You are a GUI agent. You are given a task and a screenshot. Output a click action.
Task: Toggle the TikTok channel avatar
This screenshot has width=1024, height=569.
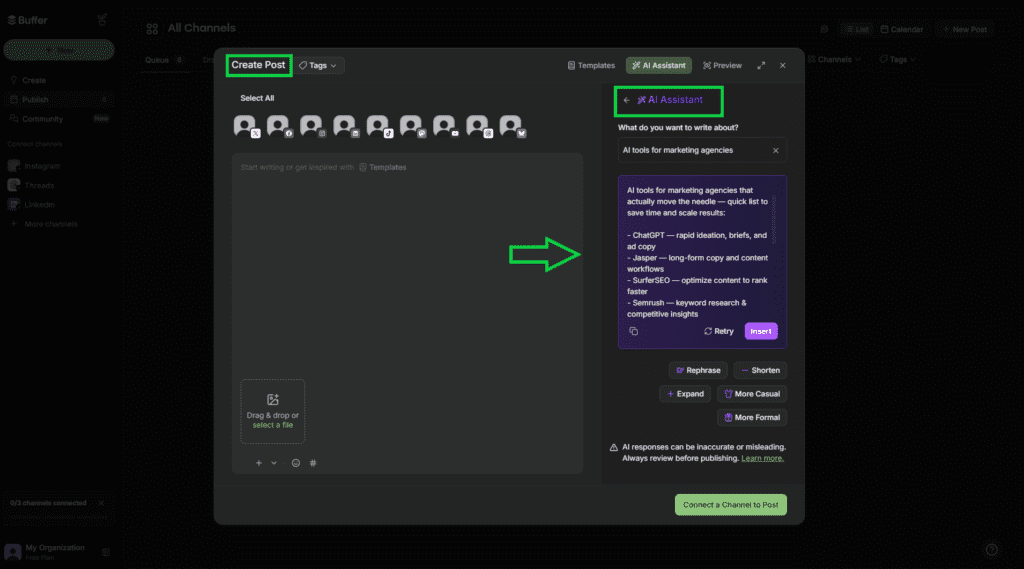pos(379,125)
